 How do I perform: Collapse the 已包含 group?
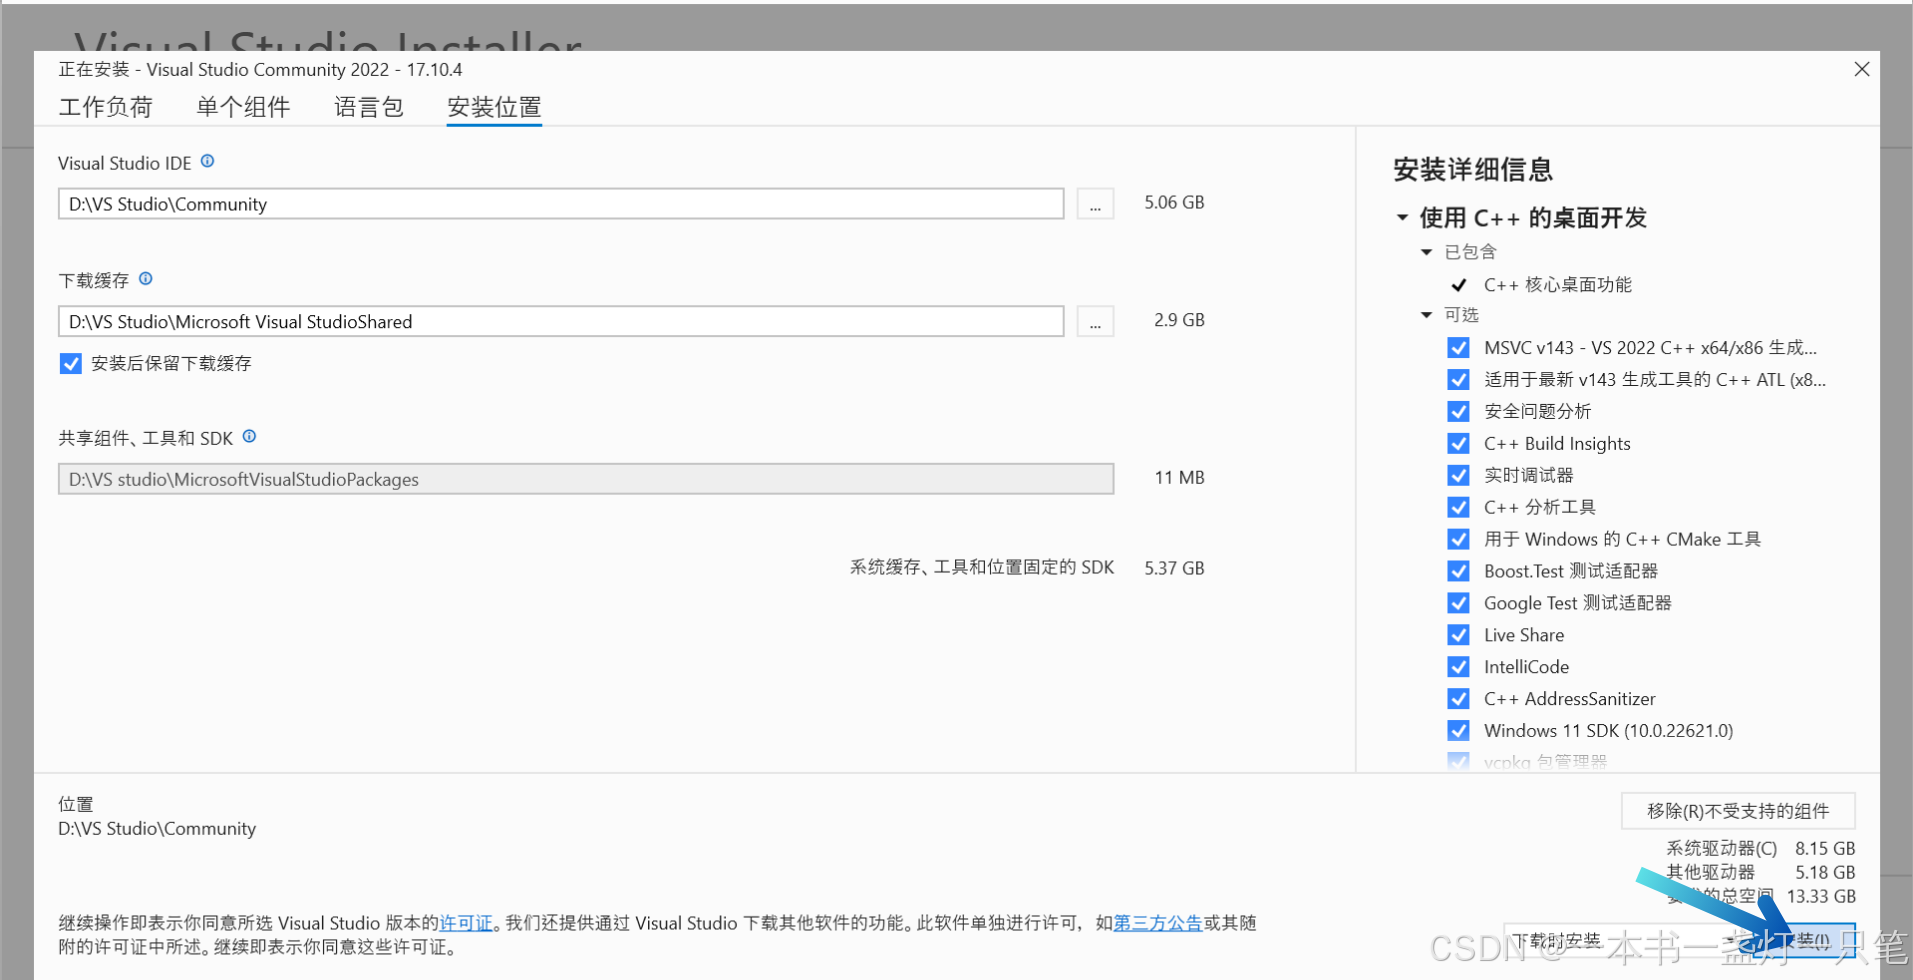click(x=1427, y=252)
